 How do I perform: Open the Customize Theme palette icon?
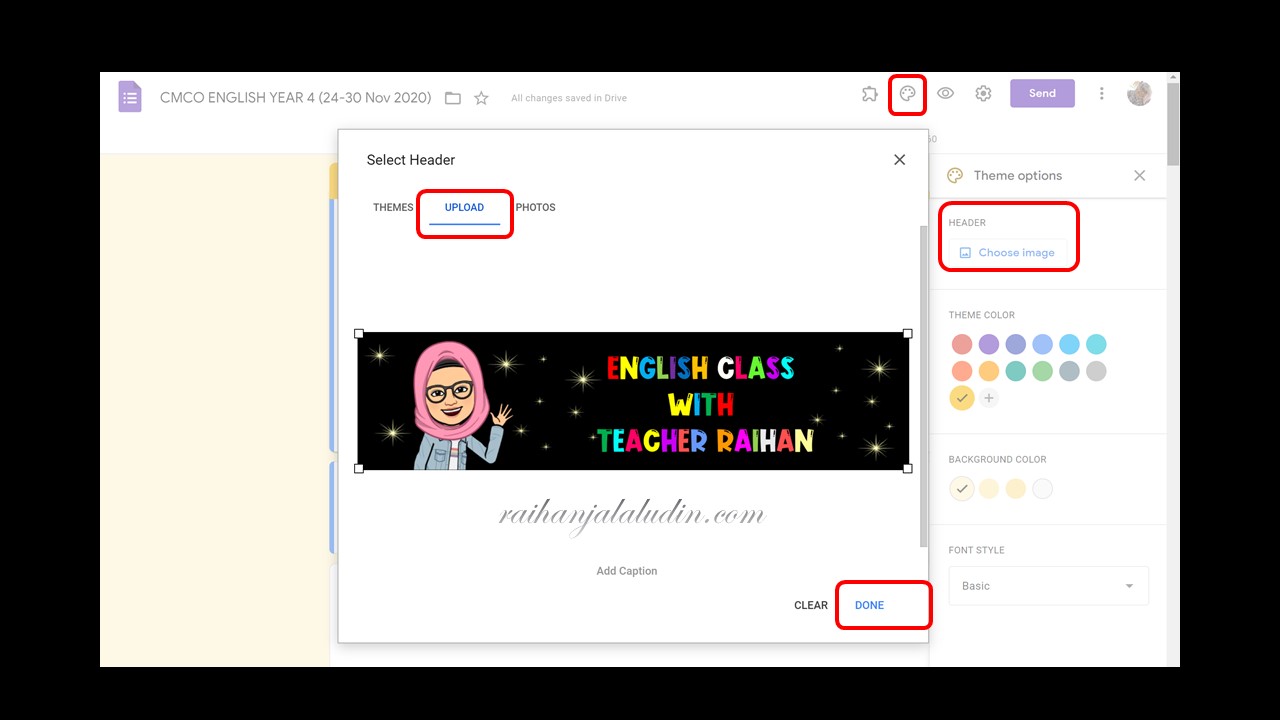coord(908,94)
